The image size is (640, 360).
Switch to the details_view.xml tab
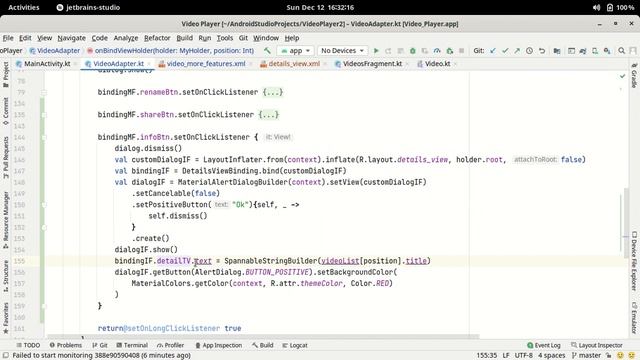291,64
